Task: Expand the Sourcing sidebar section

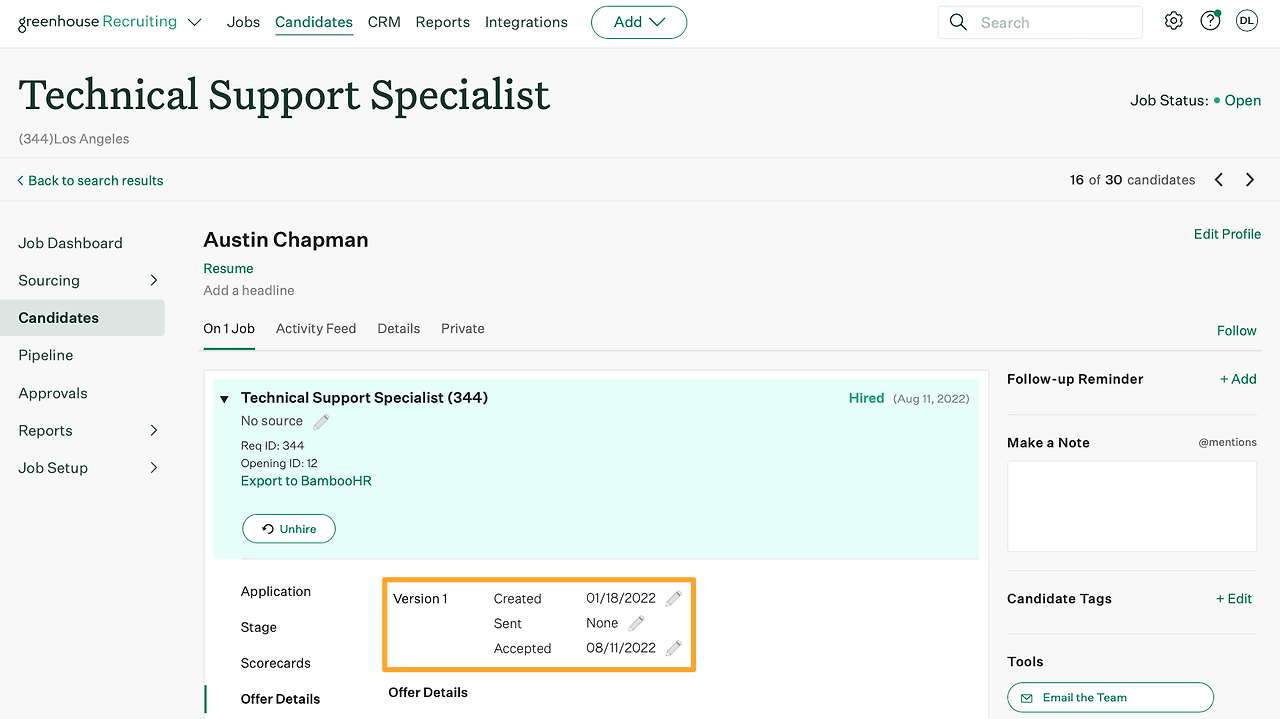Action: click(155, 280)
